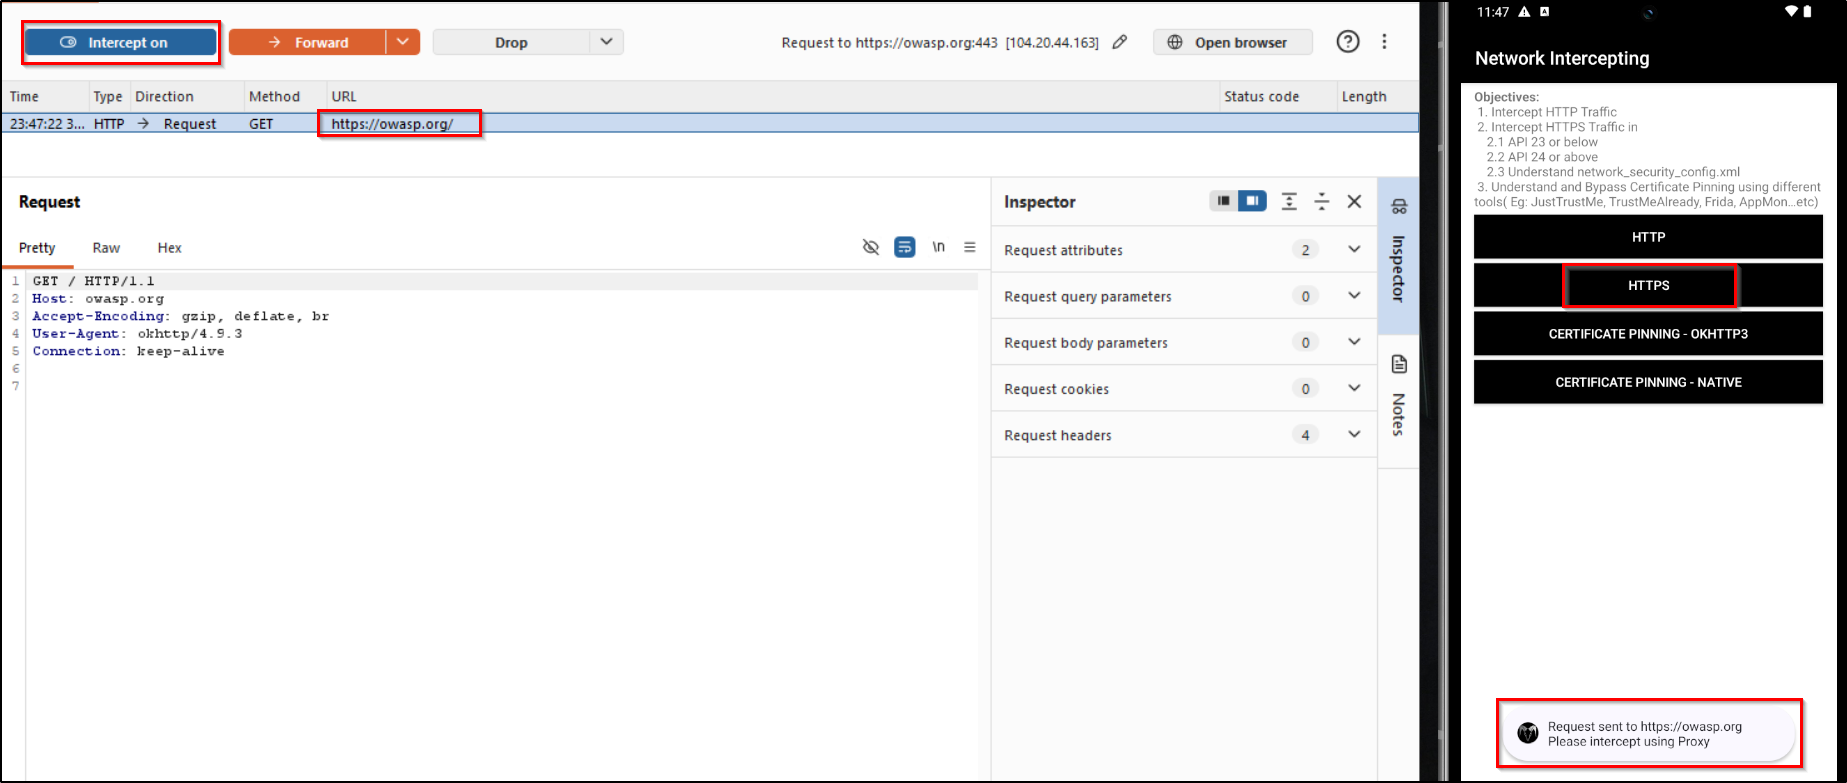Image resolution: width=1847 pixels, height=783 pixels.
Task: Tap the Wi-Fi status icon on phone
Action: tap(1791, 12)
